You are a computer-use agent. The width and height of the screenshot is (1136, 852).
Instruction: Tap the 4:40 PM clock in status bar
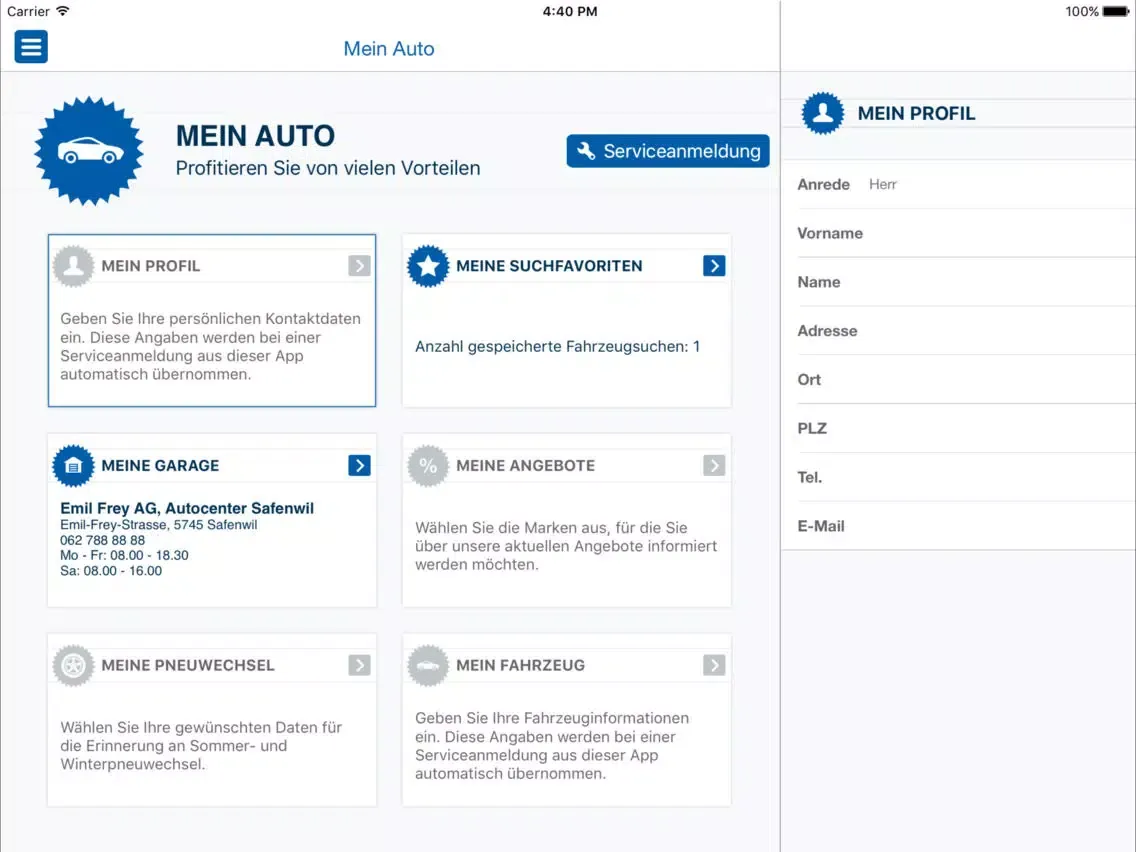tap(570, 11)
